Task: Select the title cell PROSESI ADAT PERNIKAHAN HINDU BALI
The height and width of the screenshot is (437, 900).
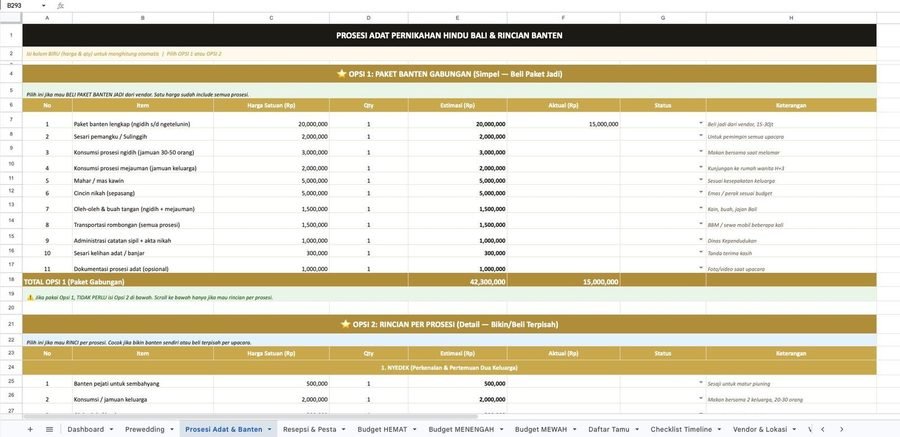Action: 449,35
